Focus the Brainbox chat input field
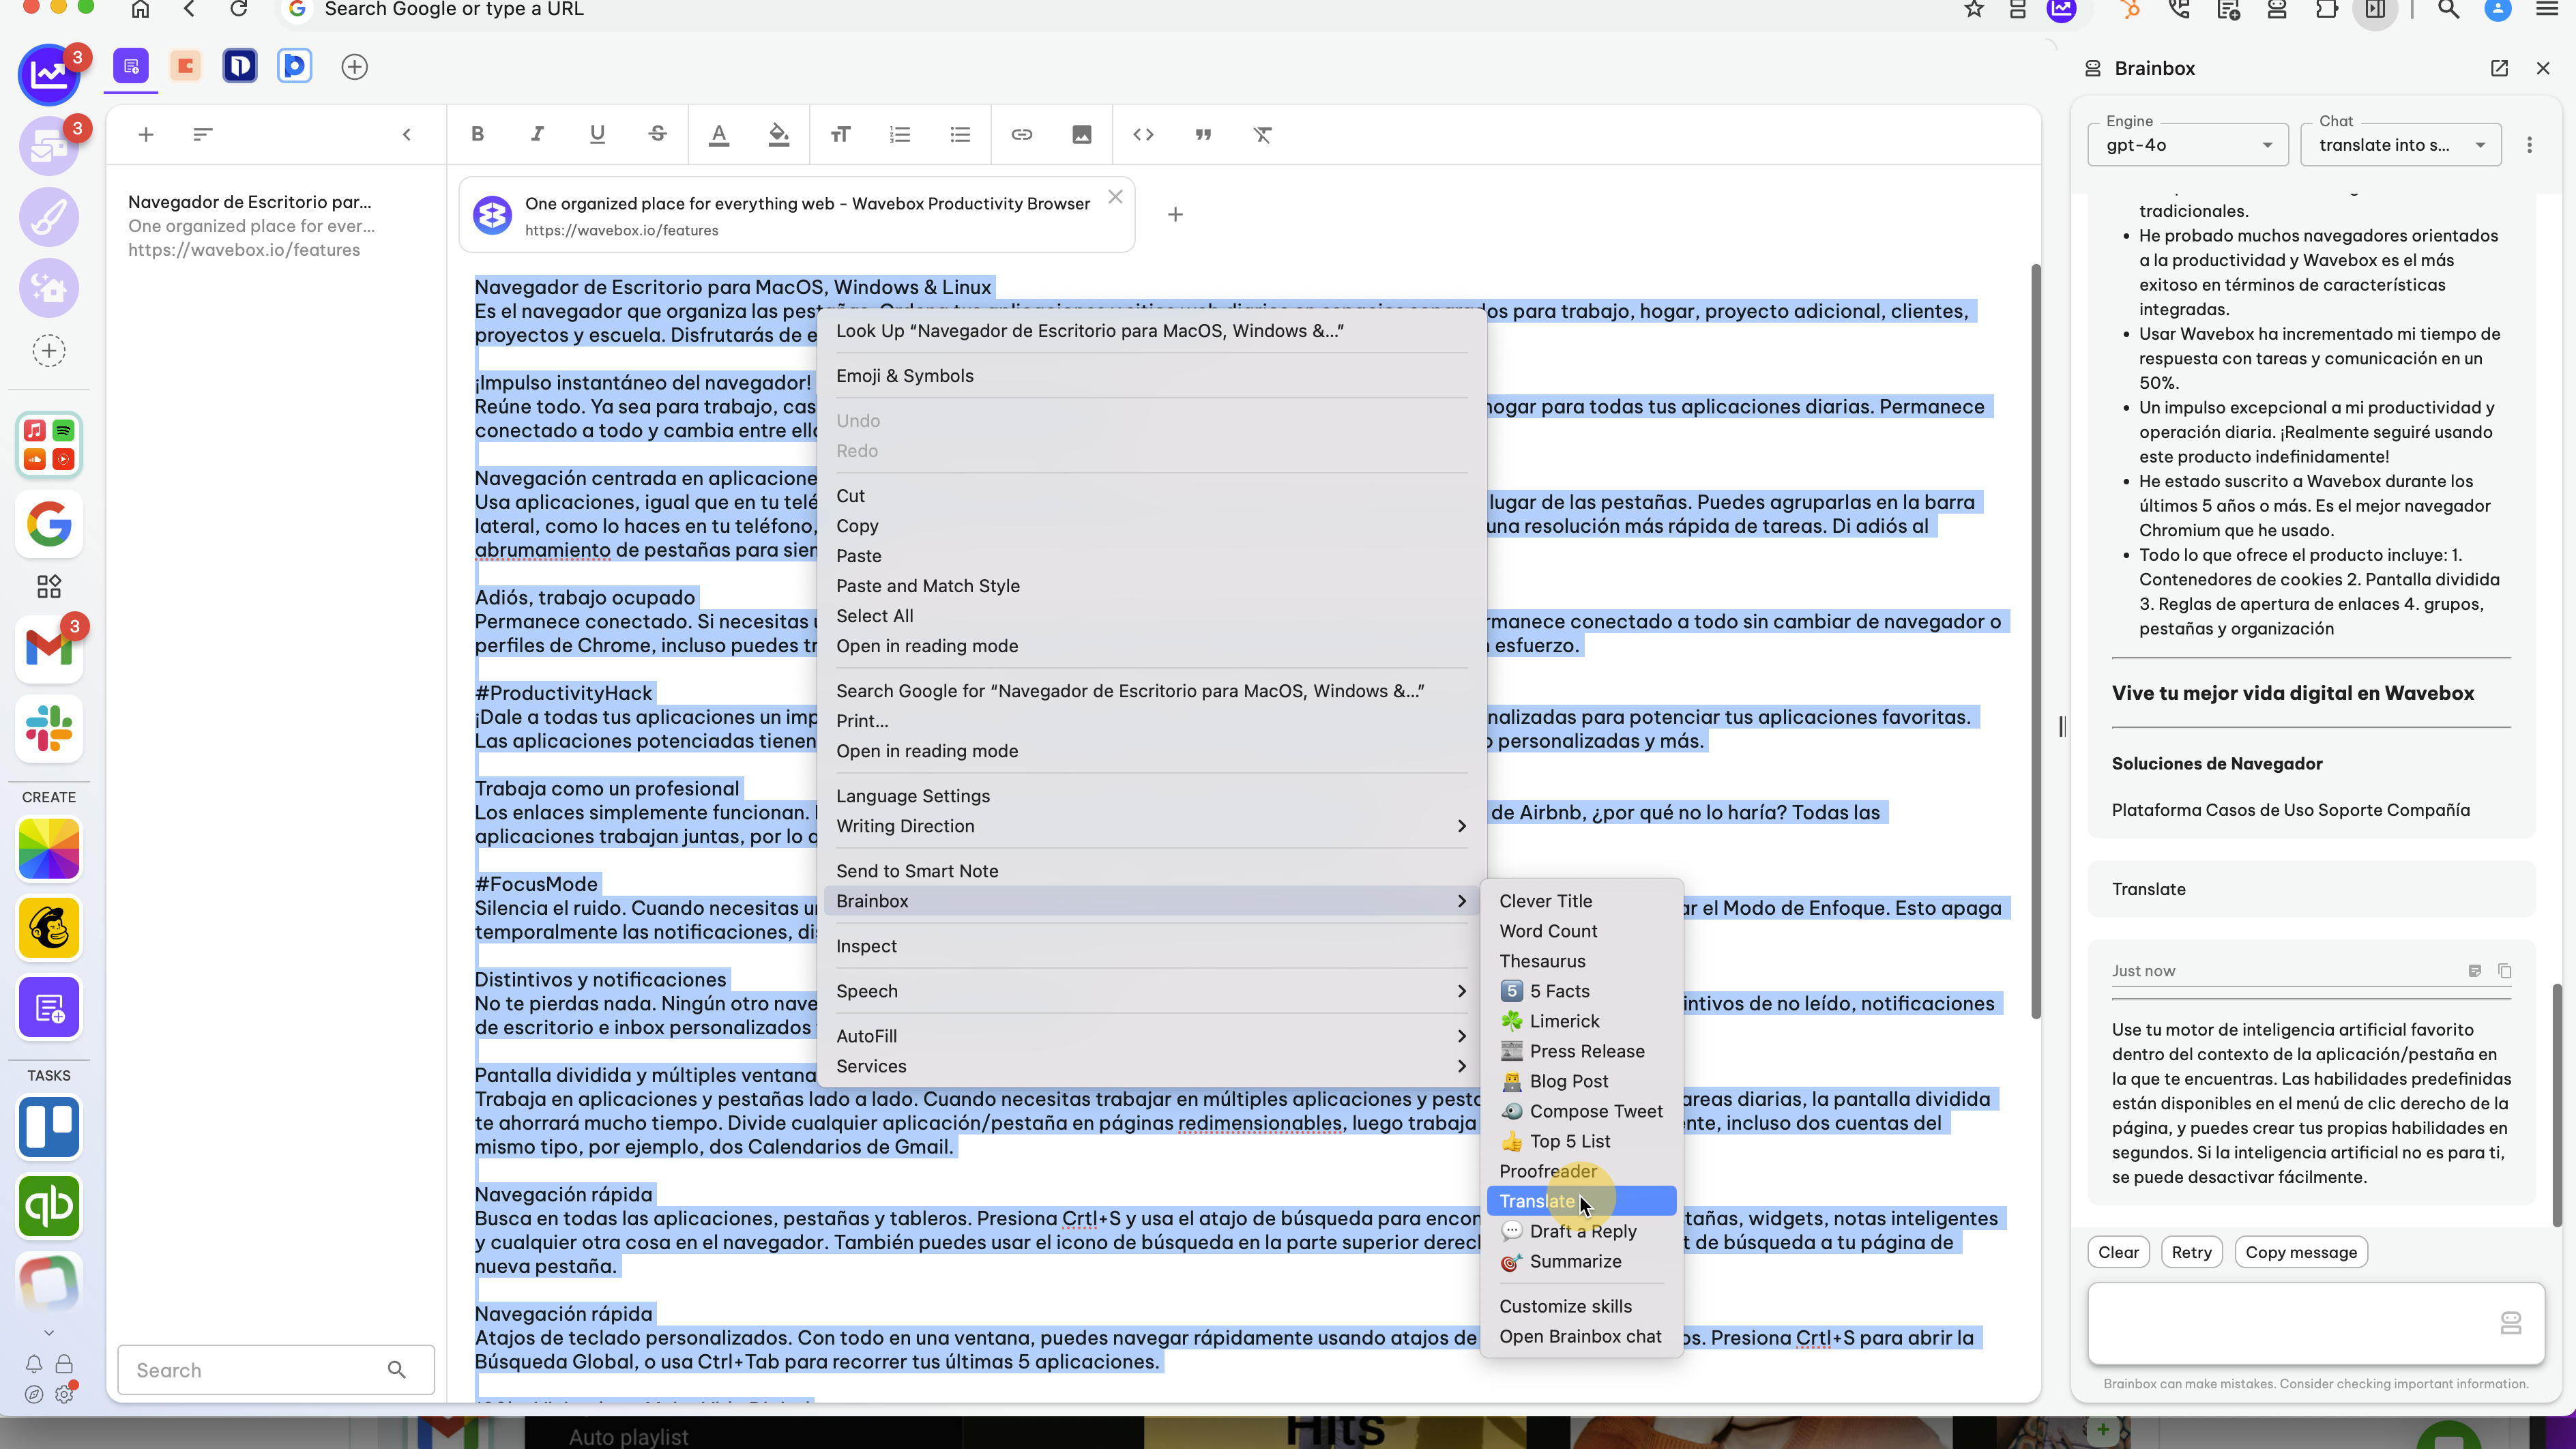 (2315, 1323)
